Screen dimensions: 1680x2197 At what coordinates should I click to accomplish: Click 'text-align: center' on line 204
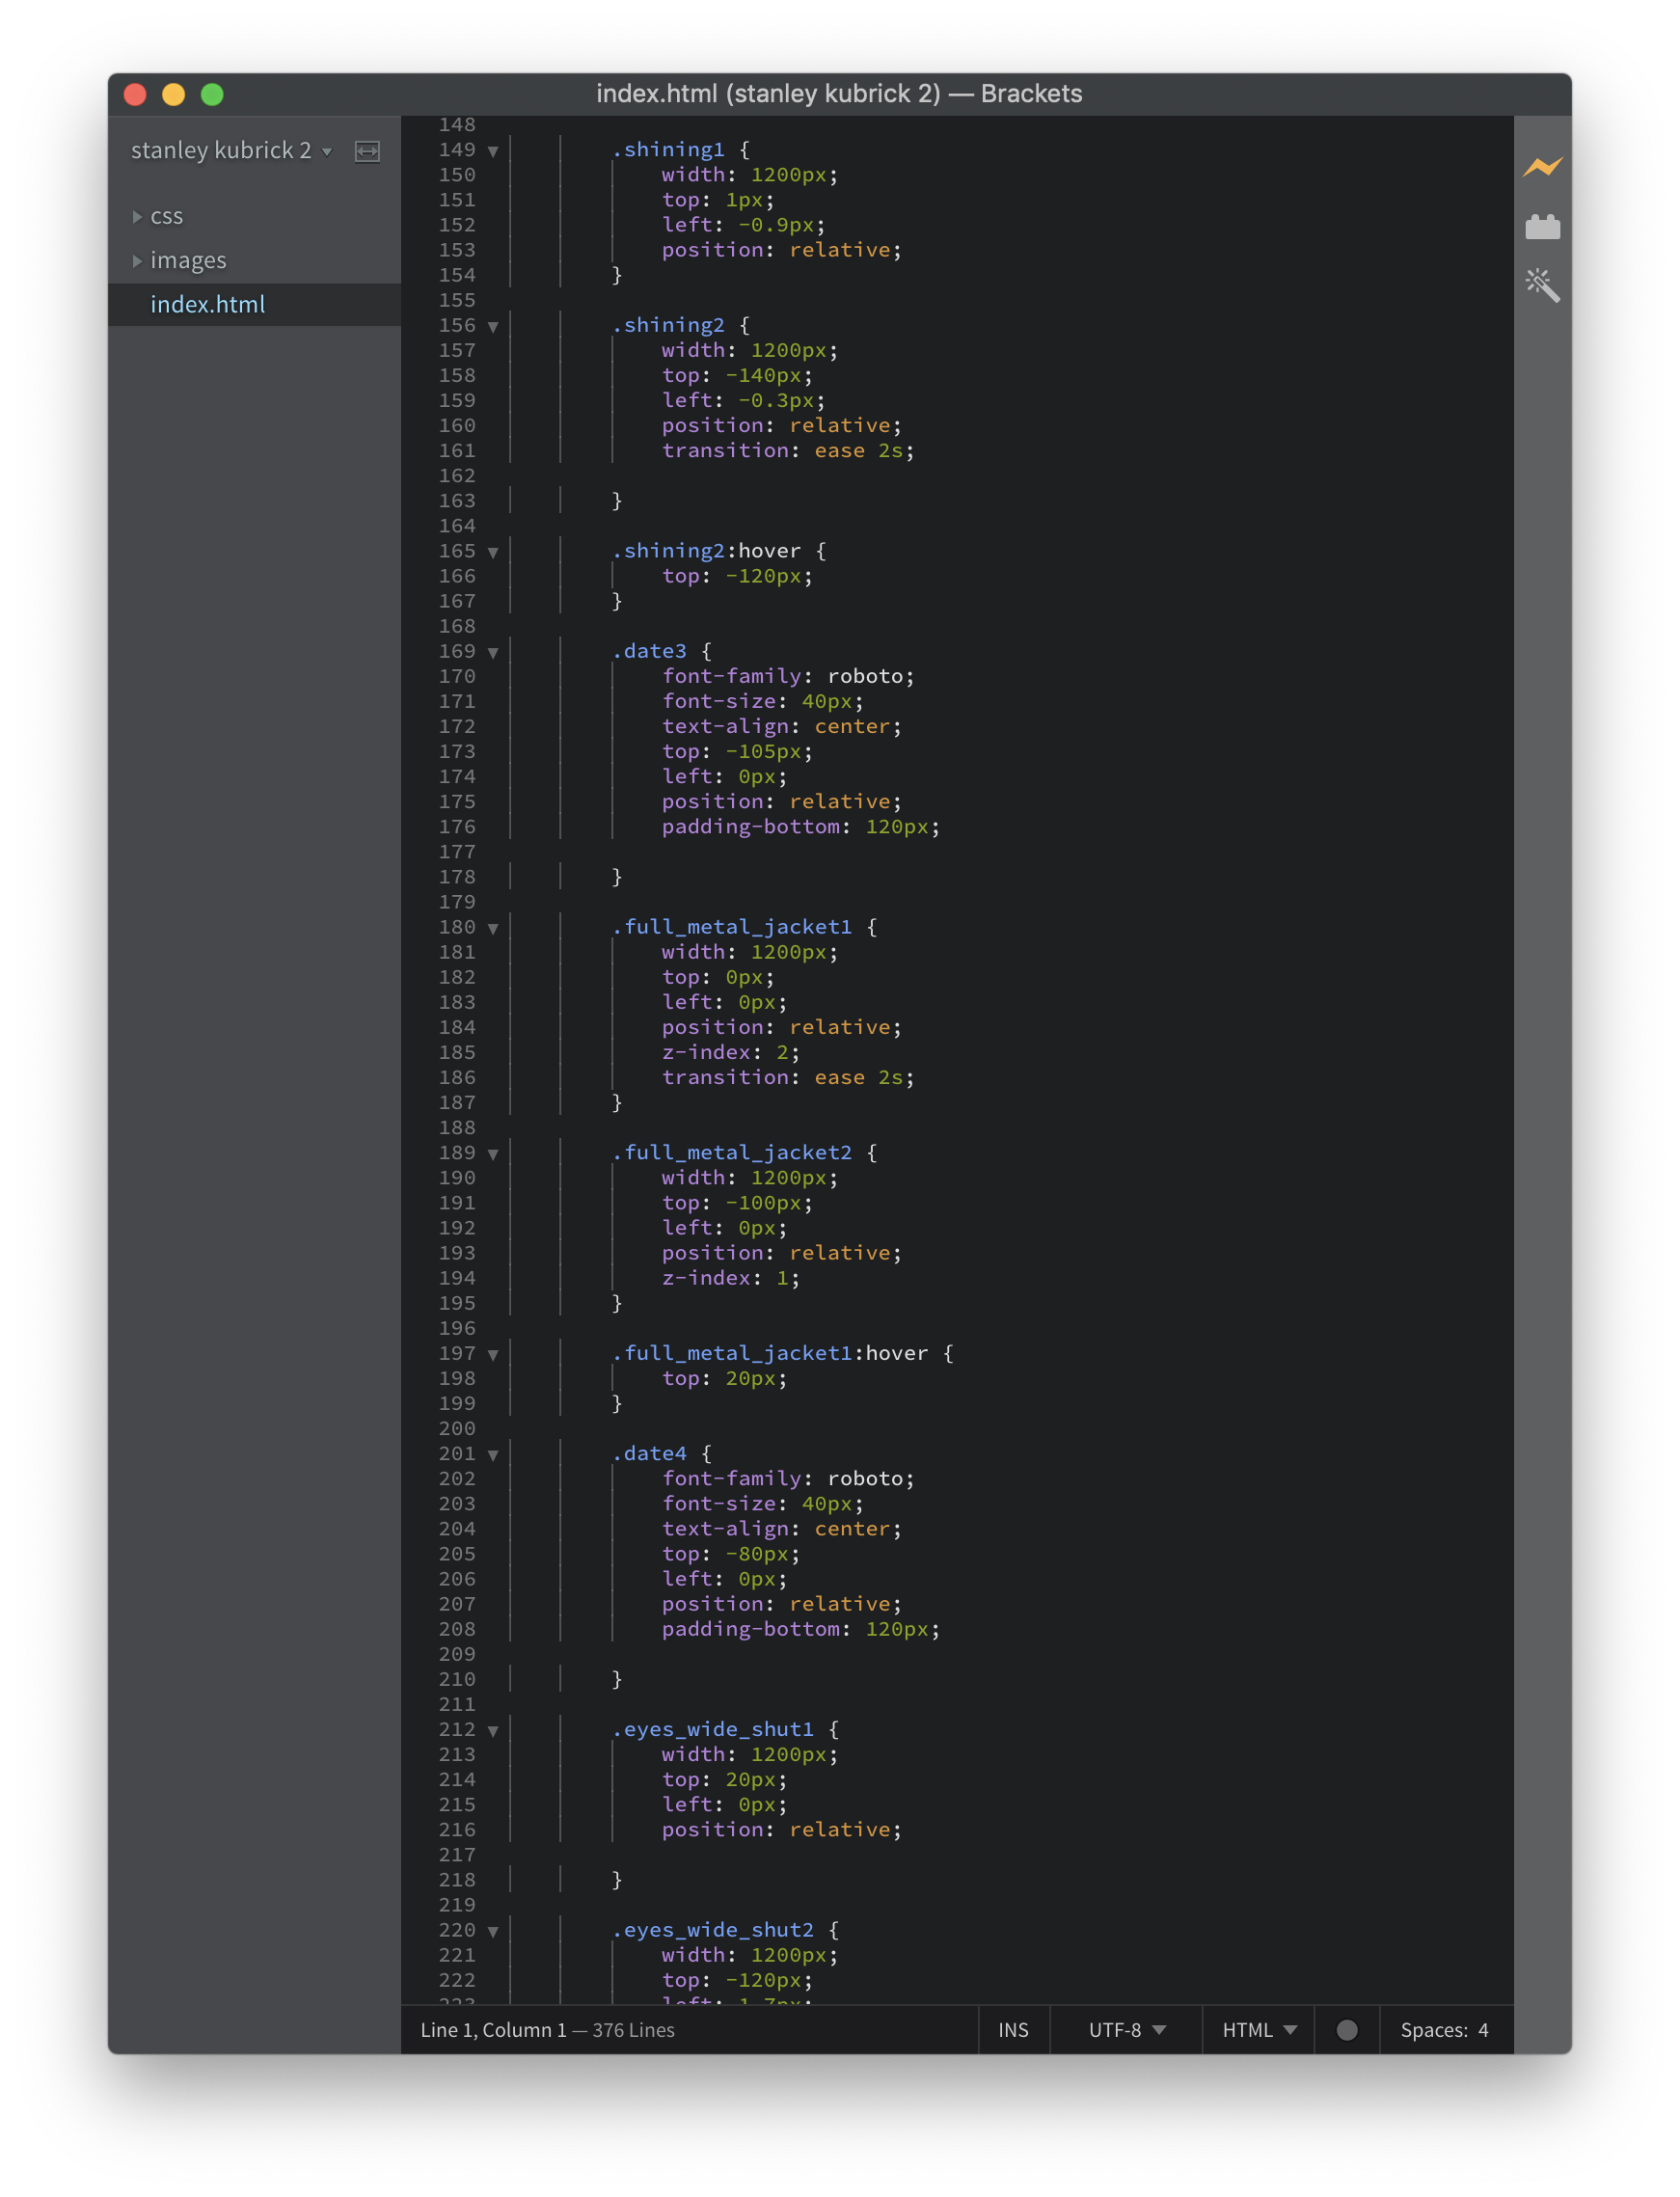pyautogui.click(x=781, y=1528)
